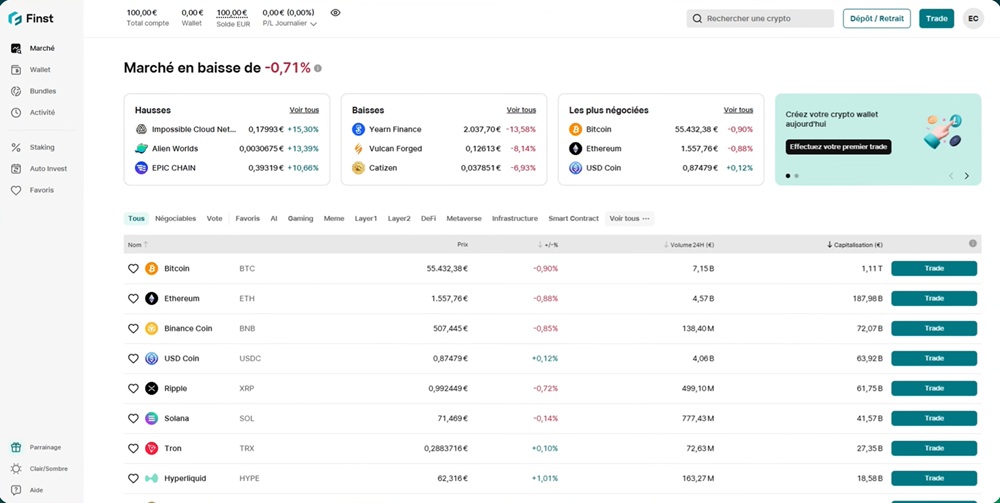
Task: Expand Voir tous categories menu
Action: click(629, 219)
